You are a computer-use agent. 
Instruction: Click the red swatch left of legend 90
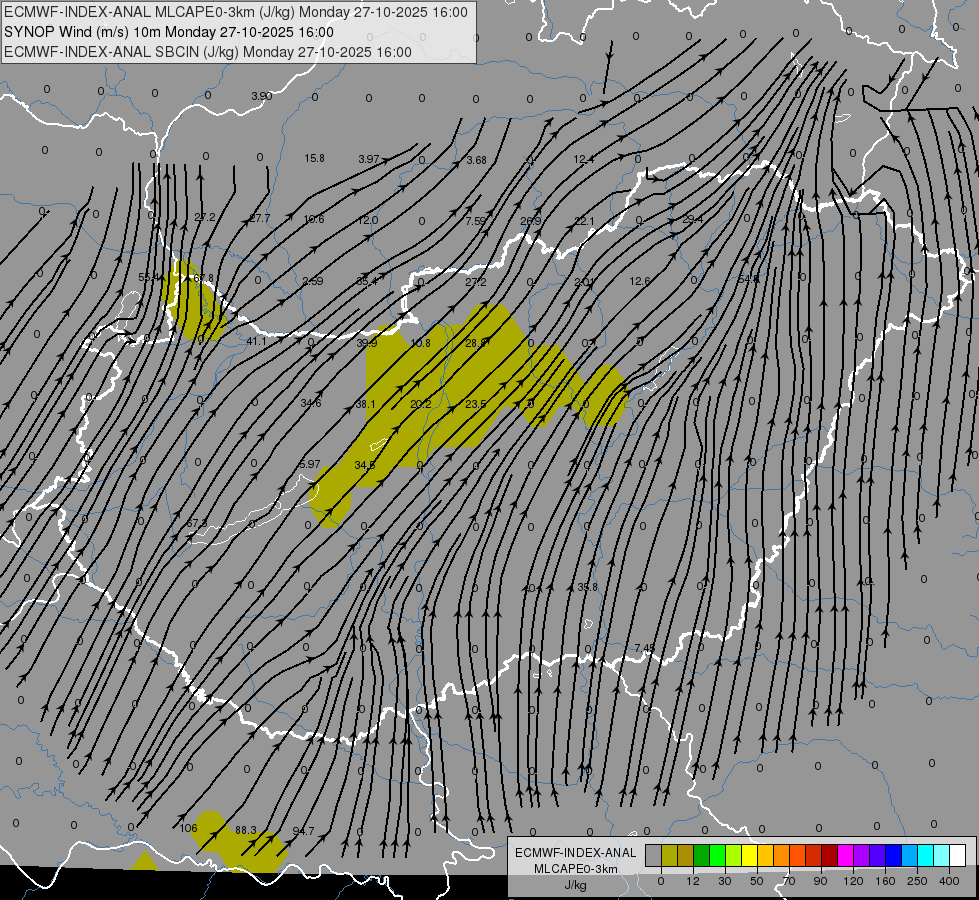click(814, 856)
